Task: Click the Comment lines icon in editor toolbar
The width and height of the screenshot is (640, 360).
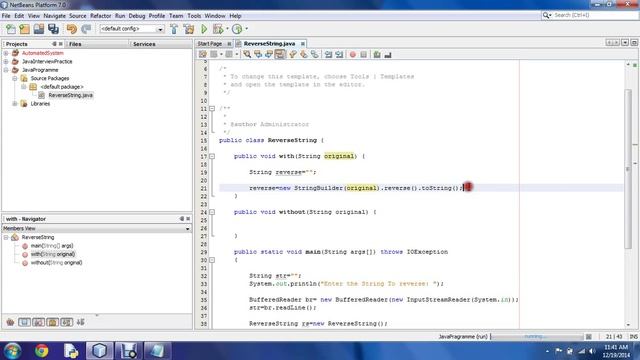Action: tap(377, 54)
